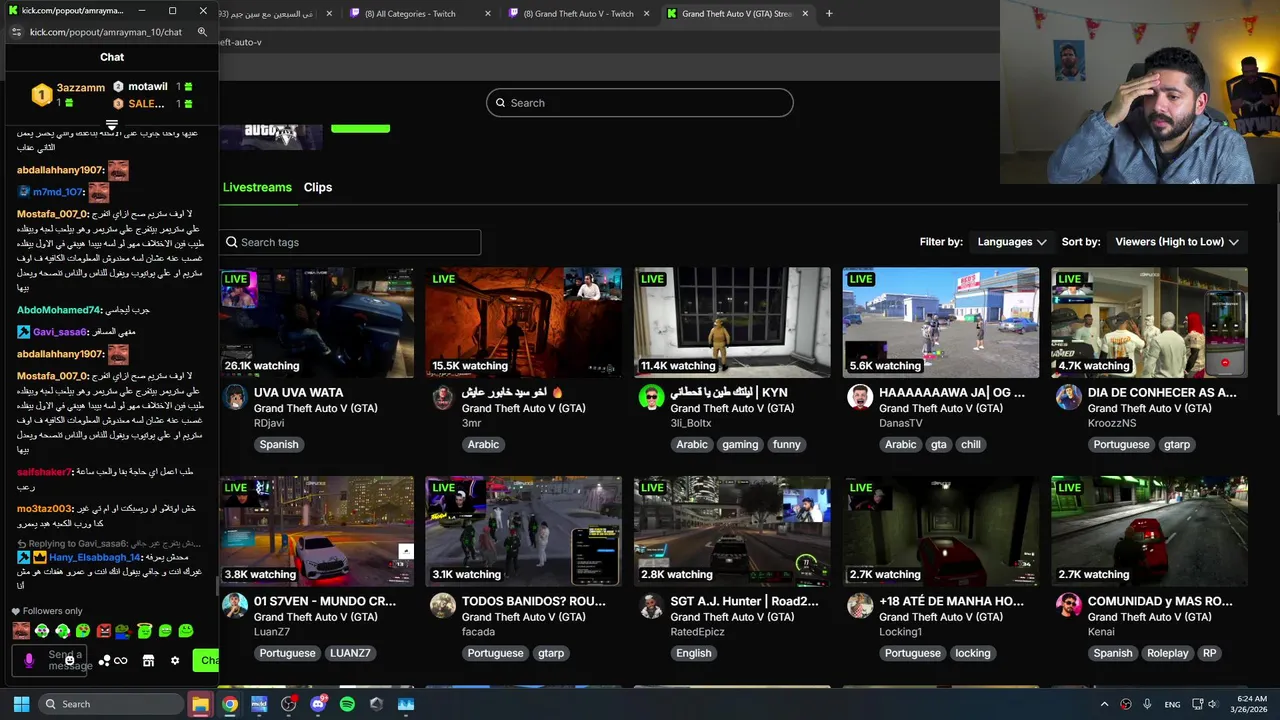Open TODOS BANIDOS stream thumbnail

pyautogui.click(x=524, y=531)
